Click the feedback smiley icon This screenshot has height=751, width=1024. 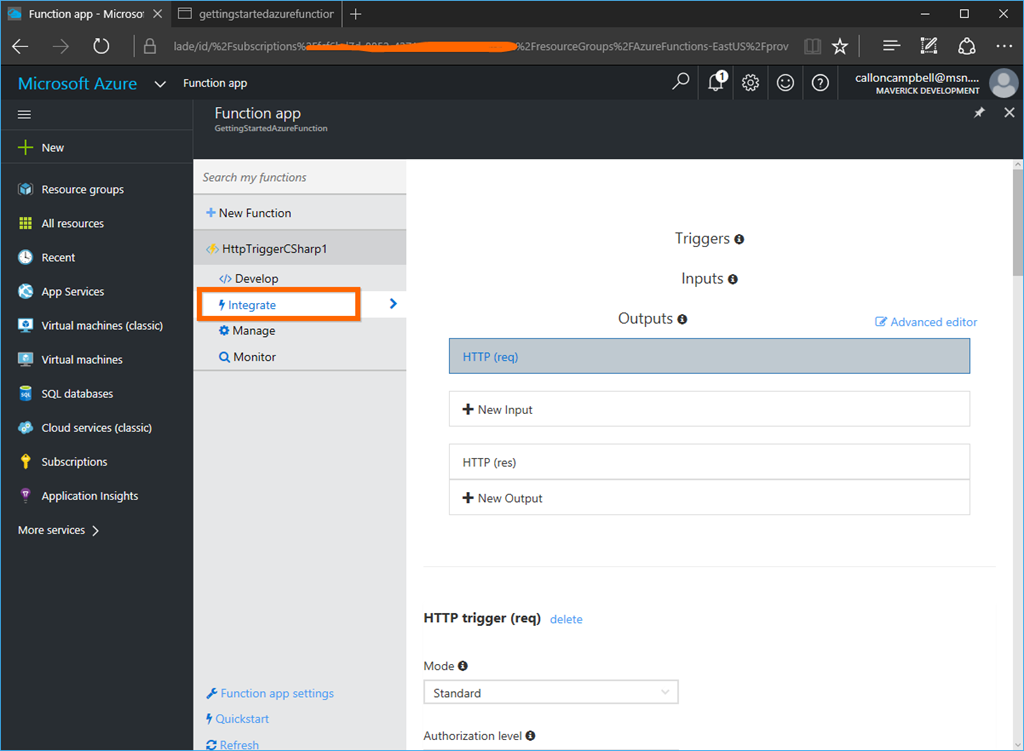pyautogui.click(x=786, y=83)
